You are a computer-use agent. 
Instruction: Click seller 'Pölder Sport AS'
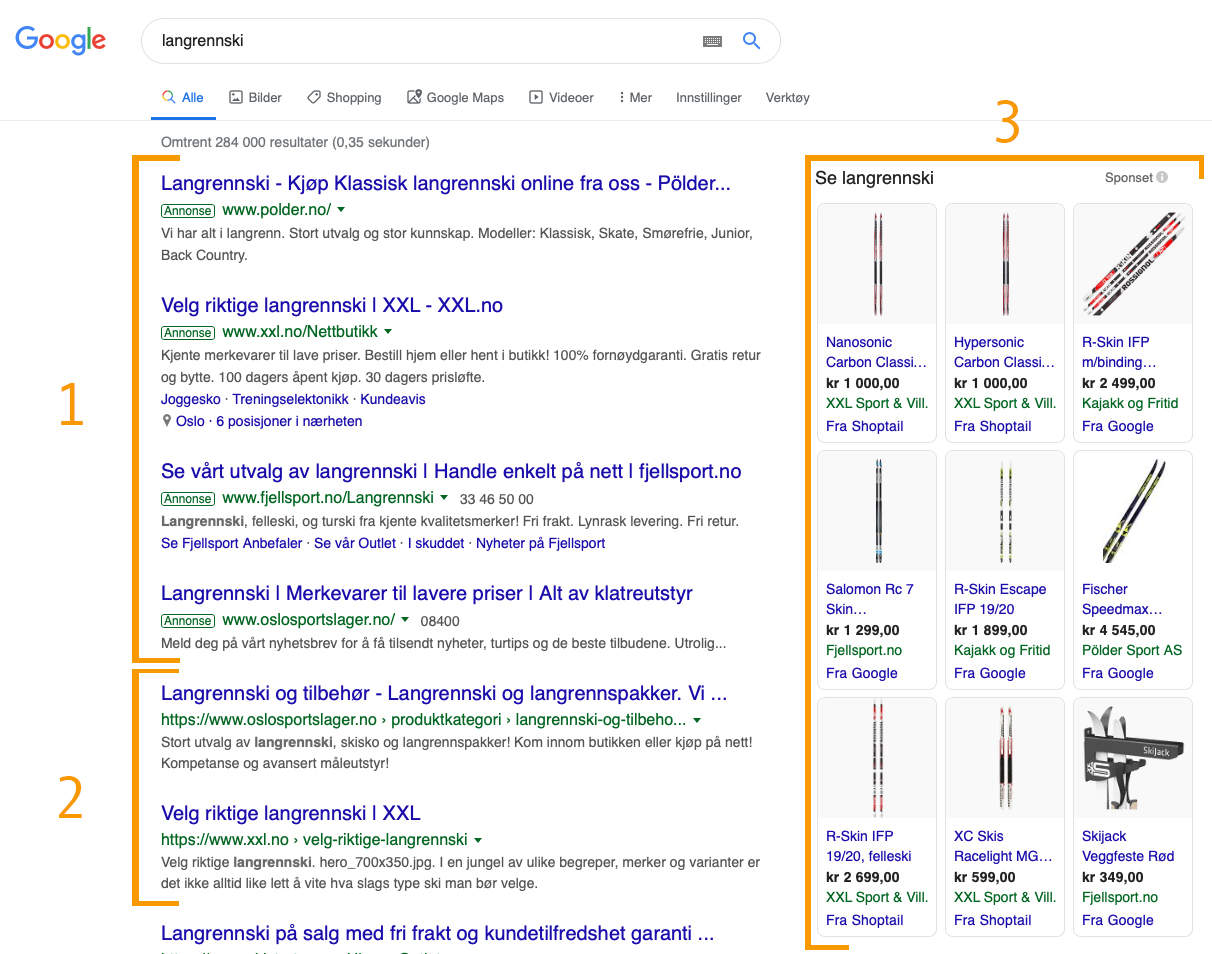[x=1132, y=650]
